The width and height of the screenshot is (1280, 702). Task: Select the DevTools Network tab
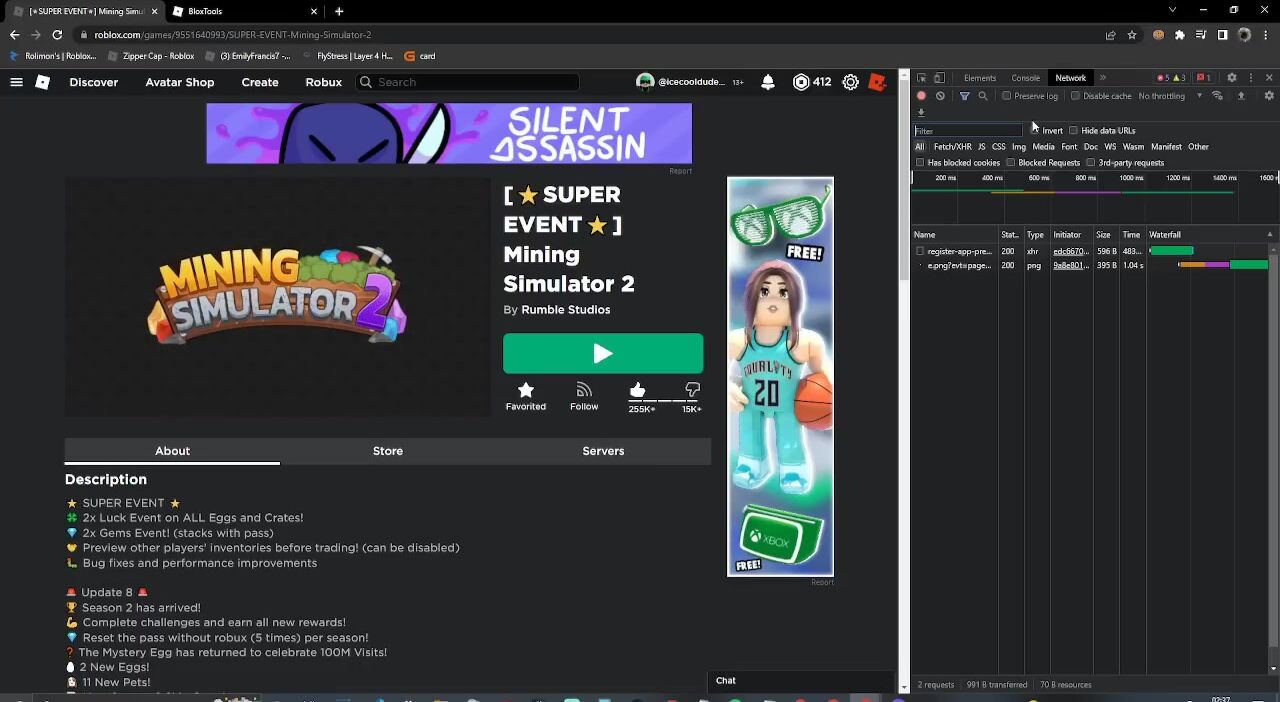(1071, 78)
